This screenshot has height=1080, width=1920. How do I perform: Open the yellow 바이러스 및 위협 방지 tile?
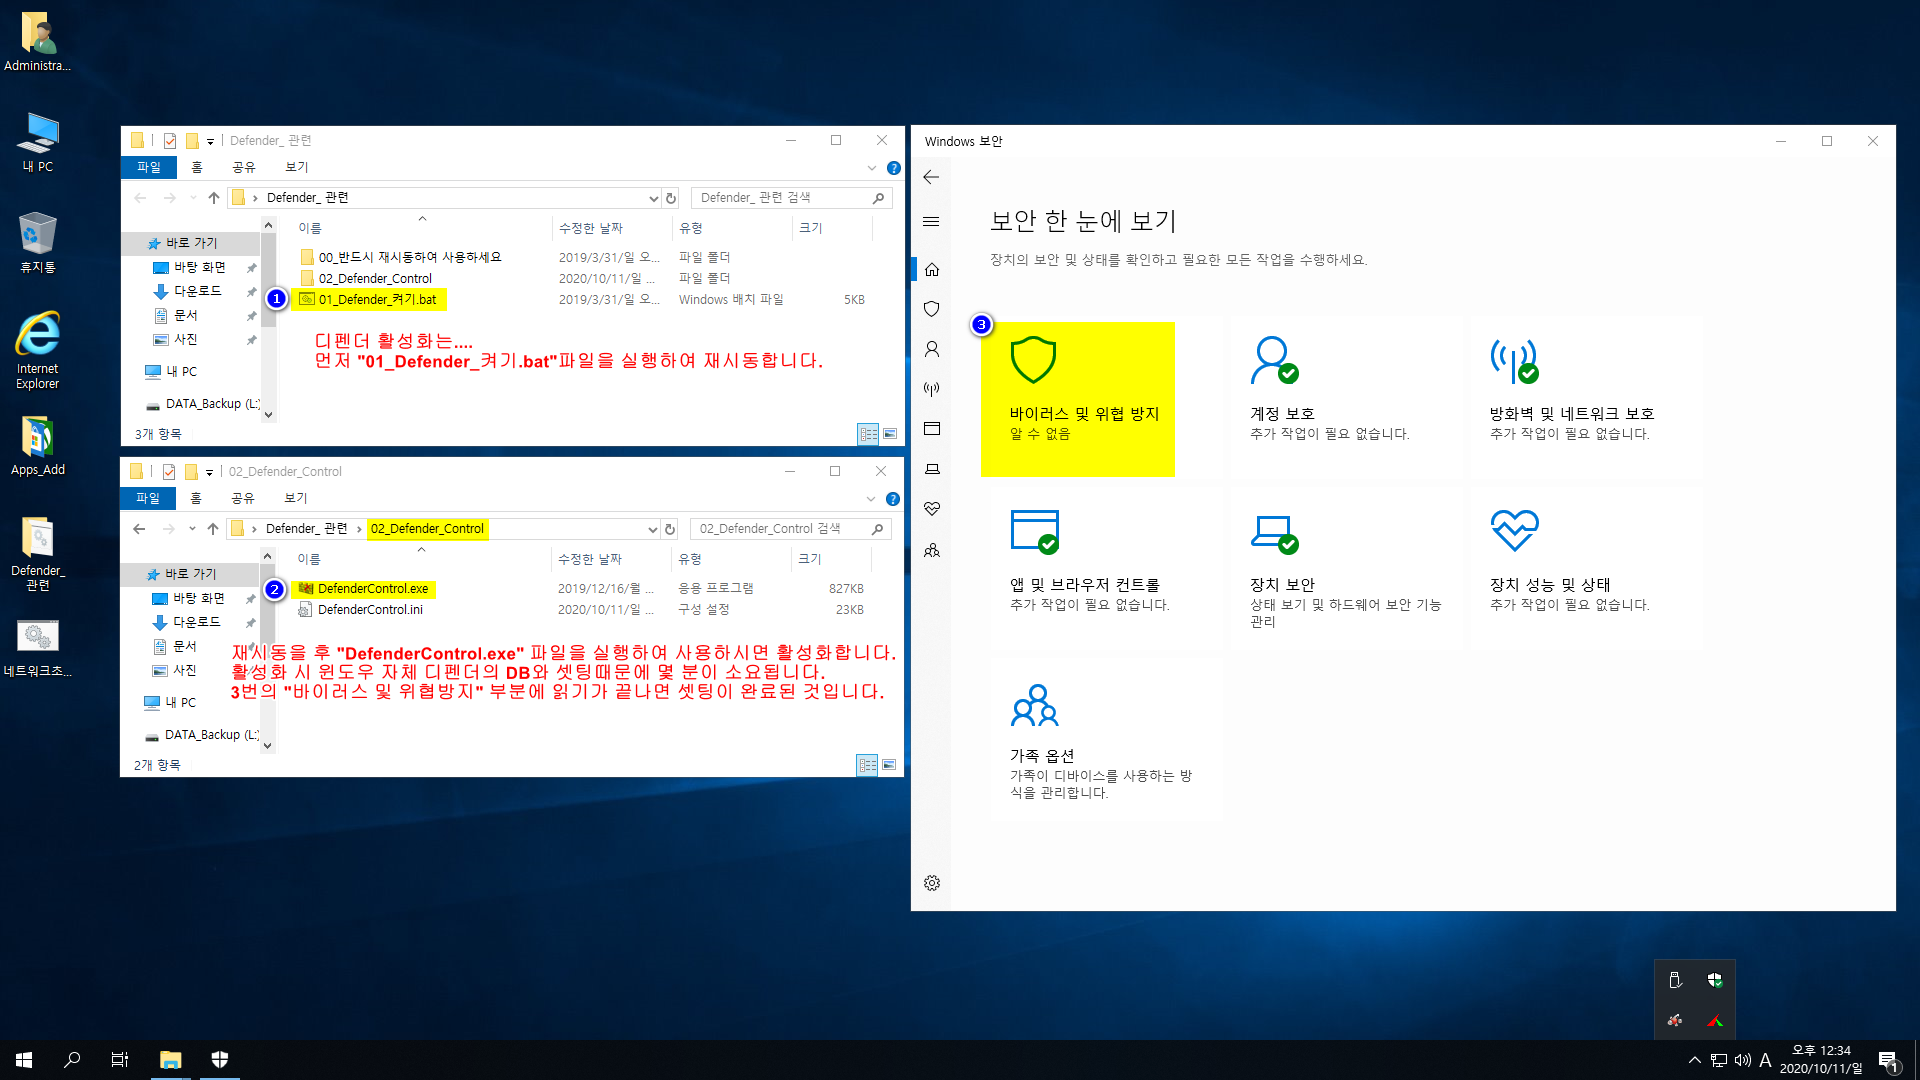tap(1077, 399)
